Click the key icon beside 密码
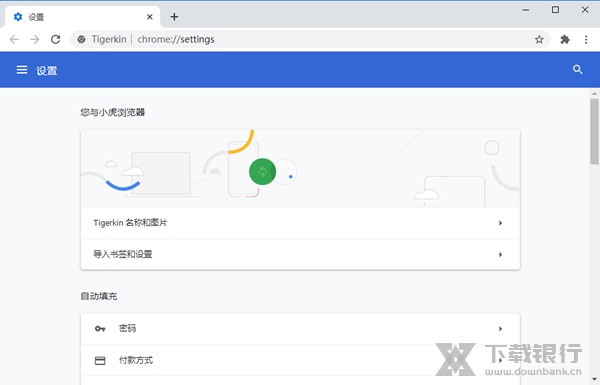 [x=100, y=329]
